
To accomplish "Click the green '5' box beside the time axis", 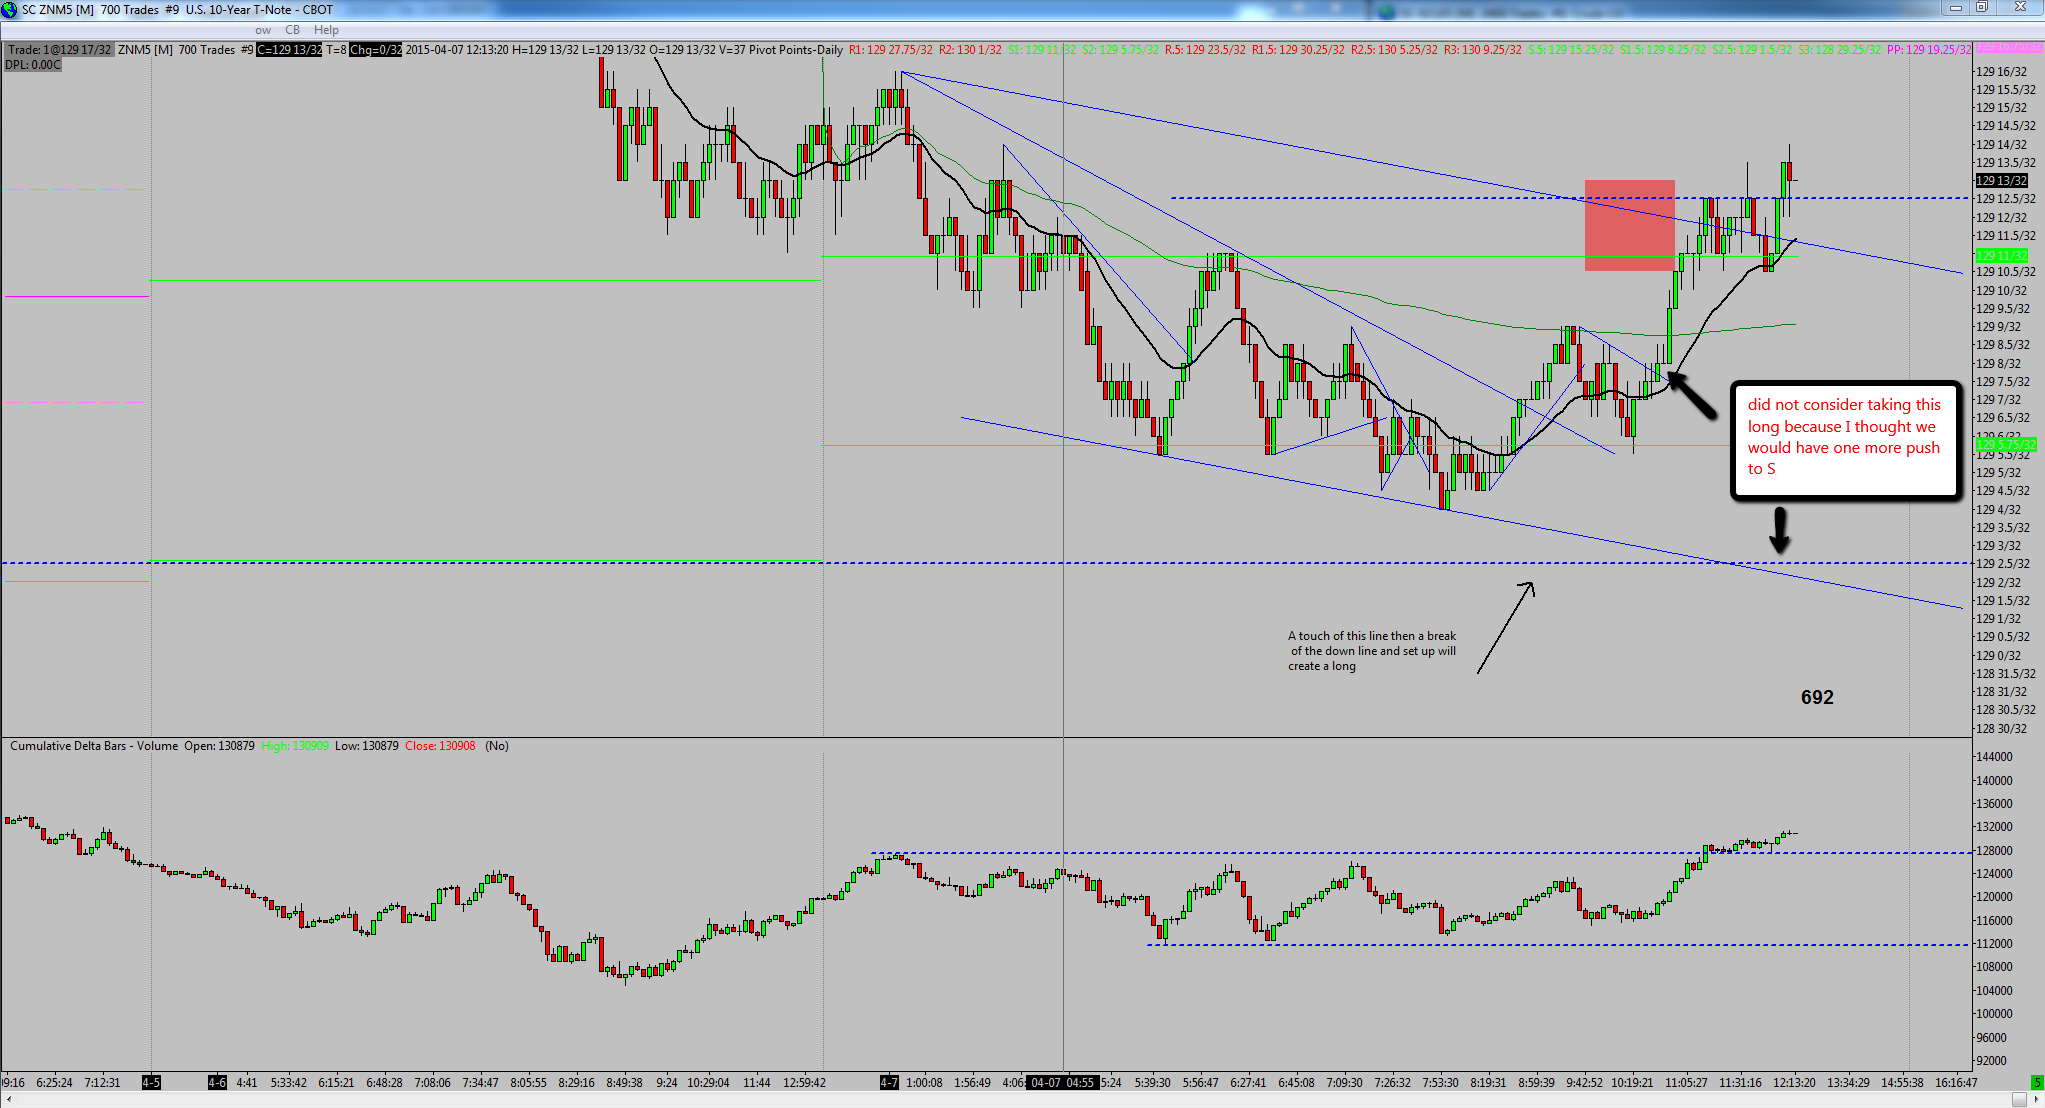I will (x=2036, y=1082).
